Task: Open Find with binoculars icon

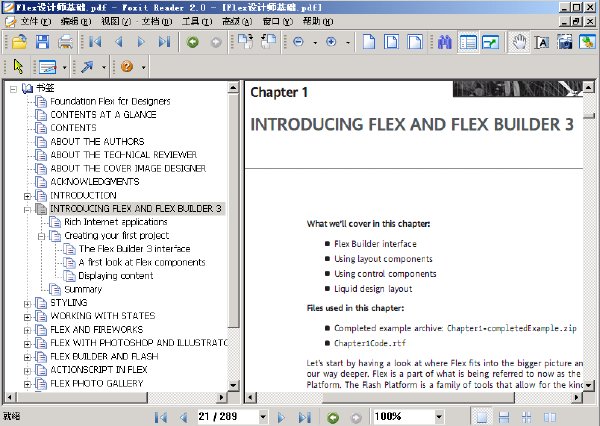Action: (445, 42)
